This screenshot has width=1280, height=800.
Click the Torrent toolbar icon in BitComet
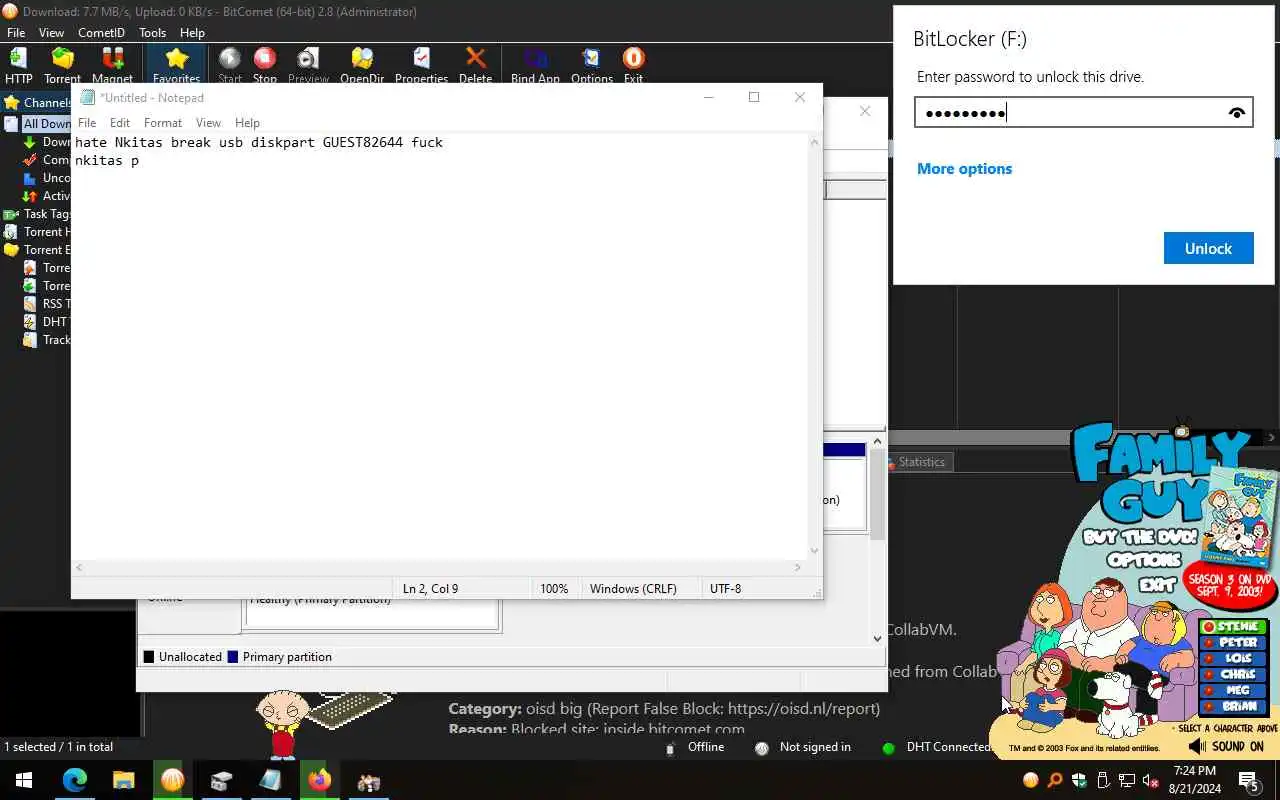point(62,65)
